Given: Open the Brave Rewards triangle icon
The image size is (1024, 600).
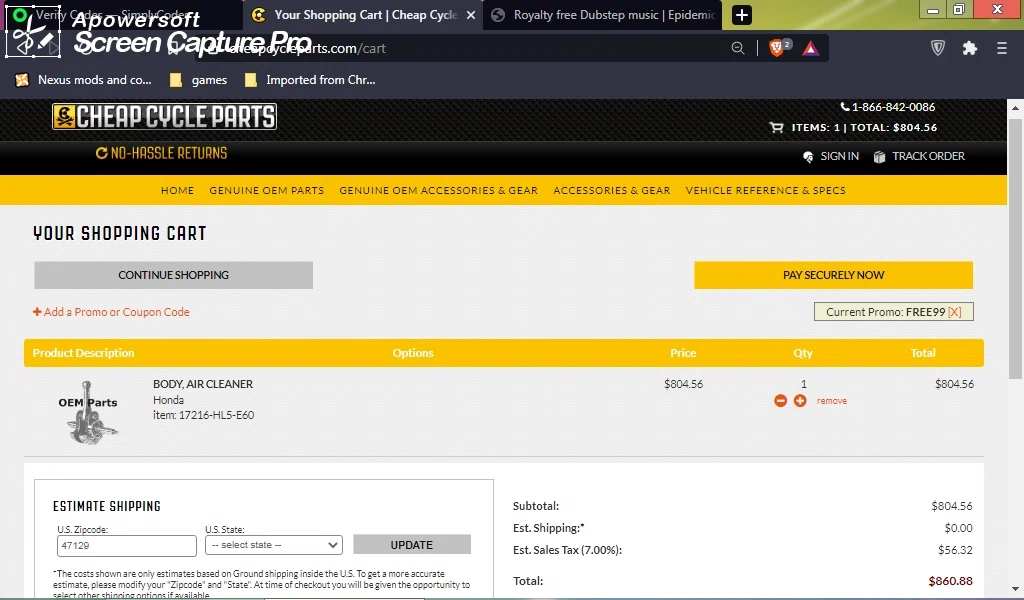Looking at the screenshot, I should tap(810, 48).
